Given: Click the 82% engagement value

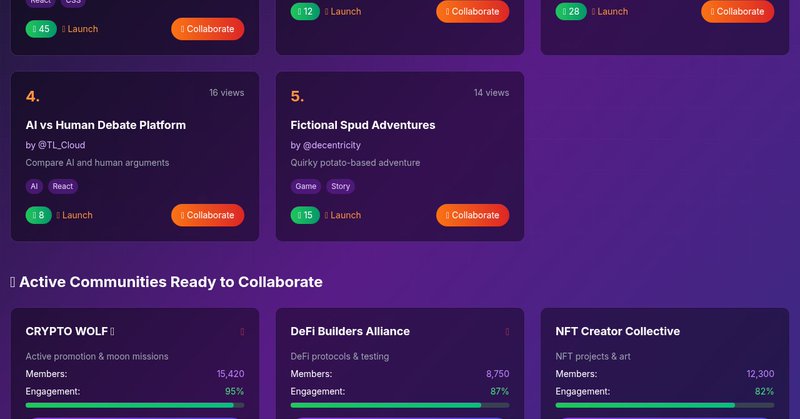Looking at the screenshot, I should pyautogui.click(x=764, y=391).
